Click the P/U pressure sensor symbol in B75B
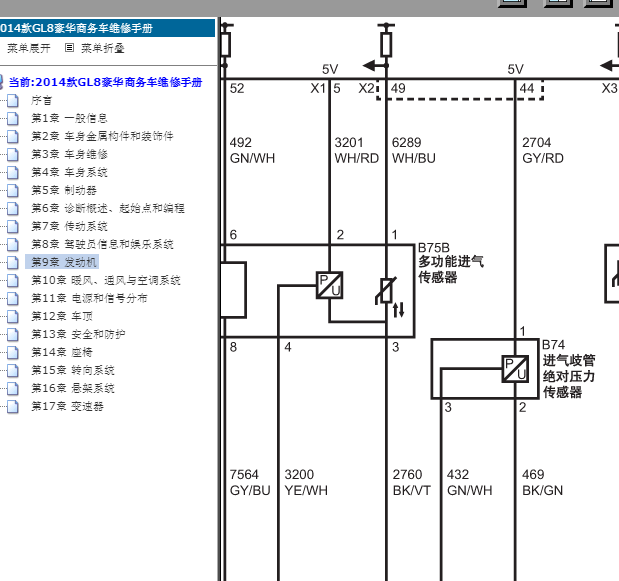Screen dimensions: 619x581 click(x=330, y=285)
